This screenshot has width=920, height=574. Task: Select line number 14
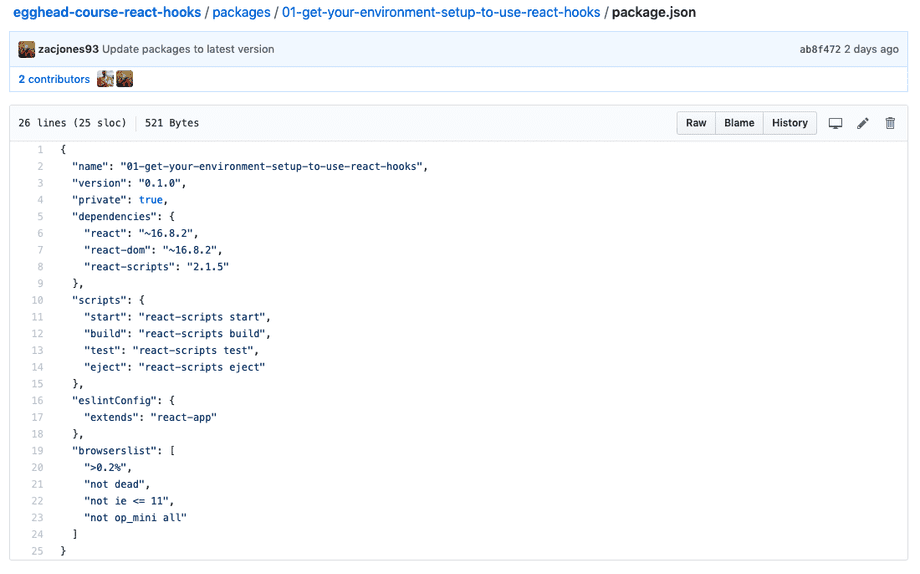point(38,367)
